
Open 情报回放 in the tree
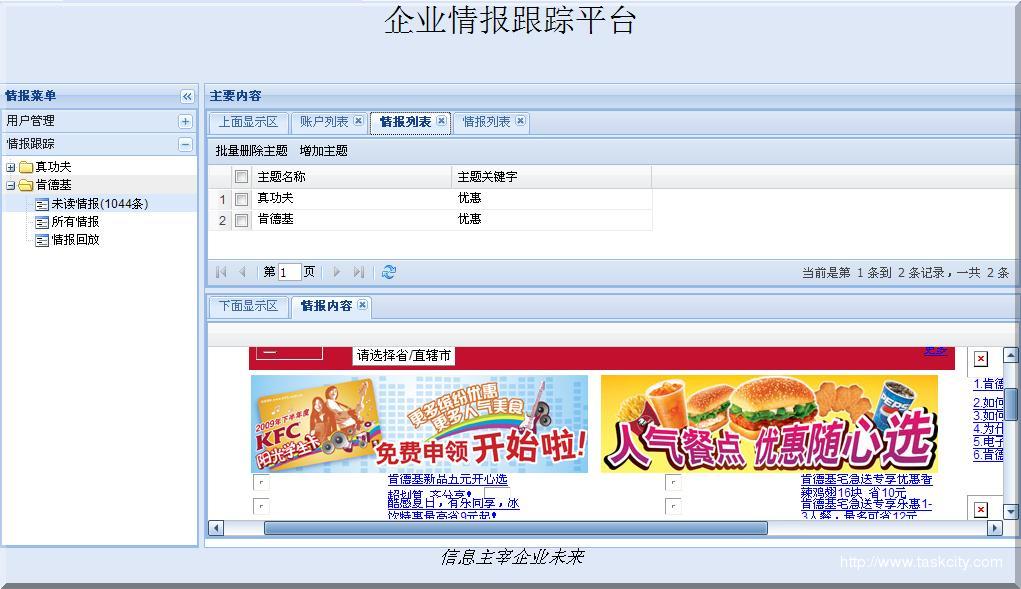(75, 240)
